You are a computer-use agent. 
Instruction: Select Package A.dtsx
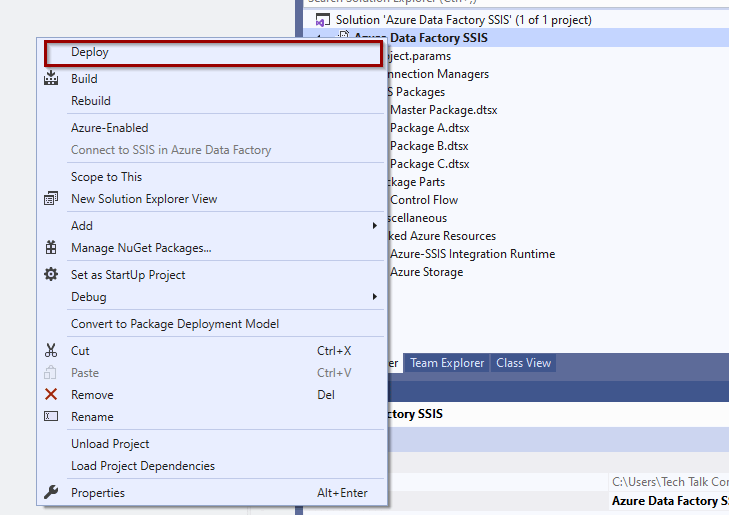[430, 128]
